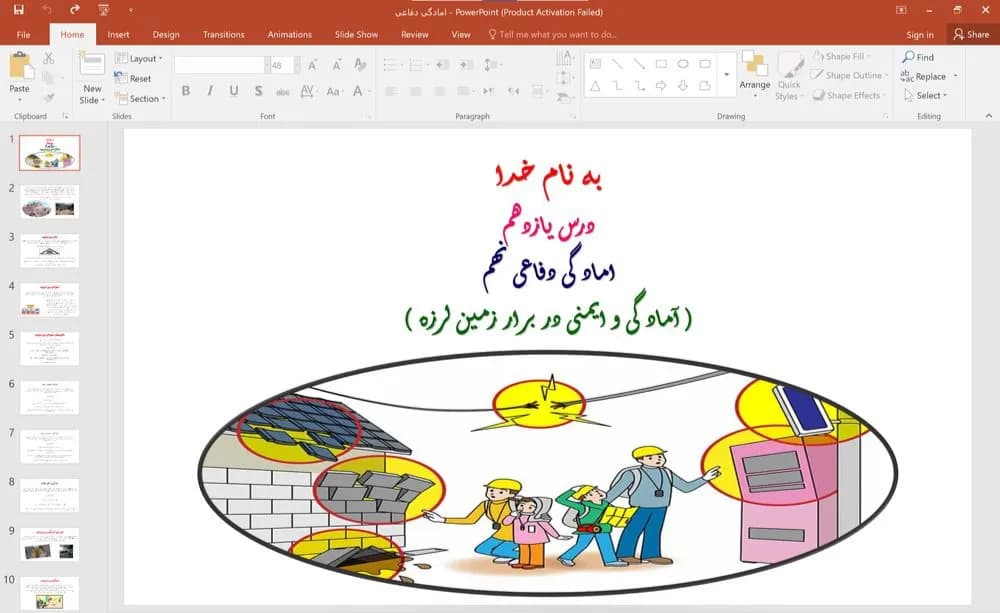Start slideshow from beginning via the title bar icon
This screenshot has height=613, width=1000.
click(103, 10)
